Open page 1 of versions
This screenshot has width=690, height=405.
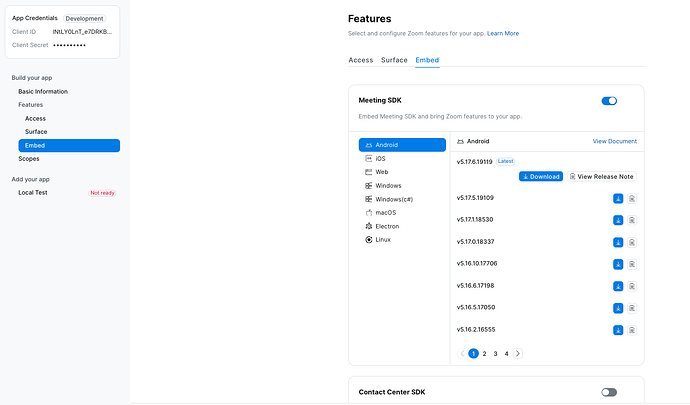473,353
